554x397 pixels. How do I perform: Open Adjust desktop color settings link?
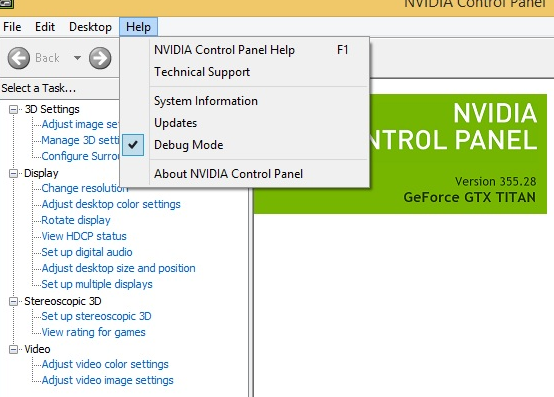tap(111, 204)
